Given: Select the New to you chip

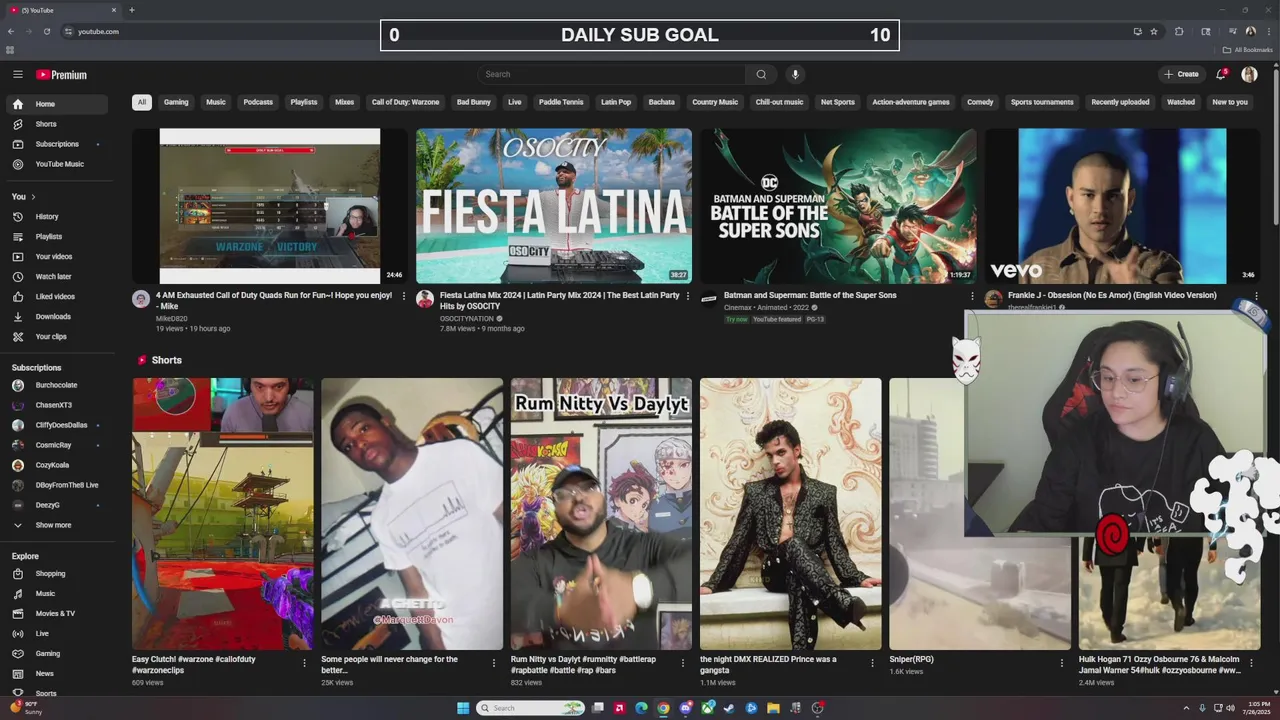Looking at the screenshot, I should 1230,102.
